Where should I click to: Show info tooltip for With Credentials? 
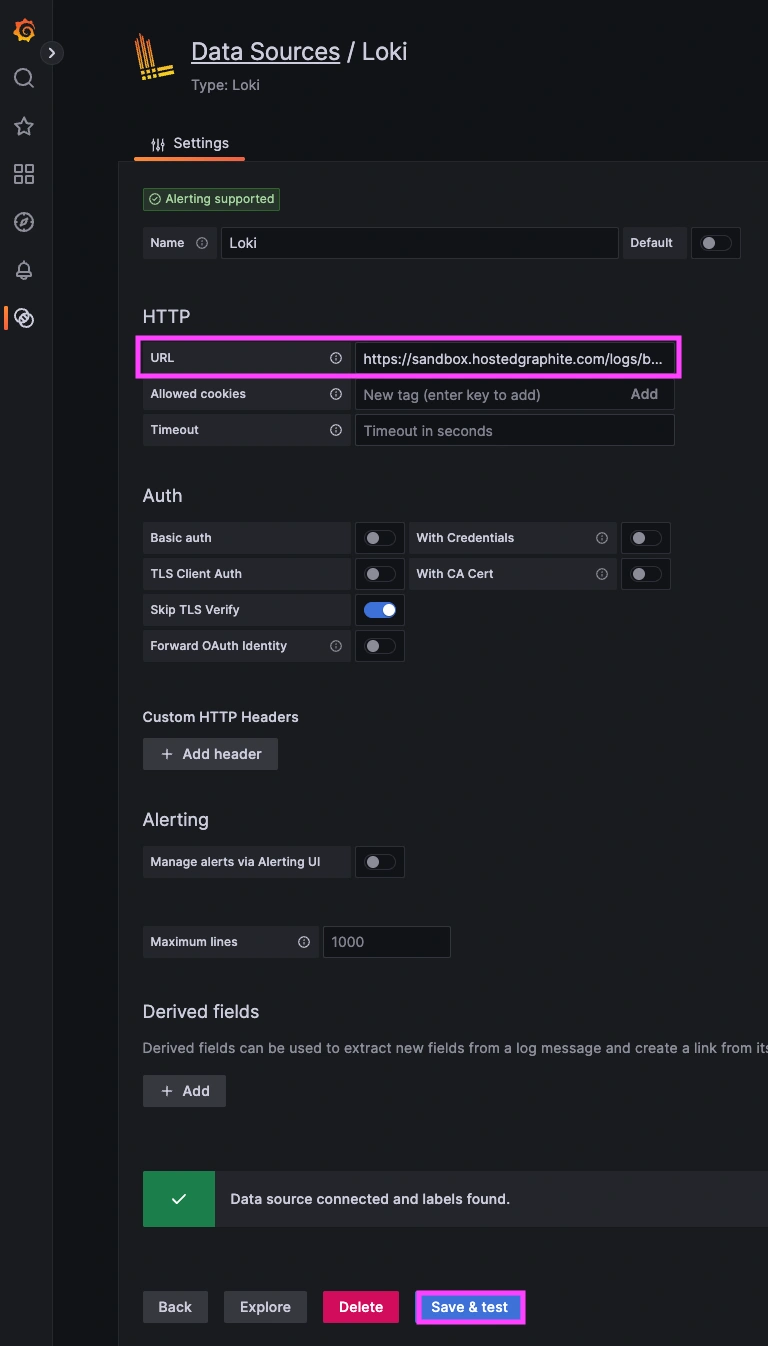click(x=602, y=538)
